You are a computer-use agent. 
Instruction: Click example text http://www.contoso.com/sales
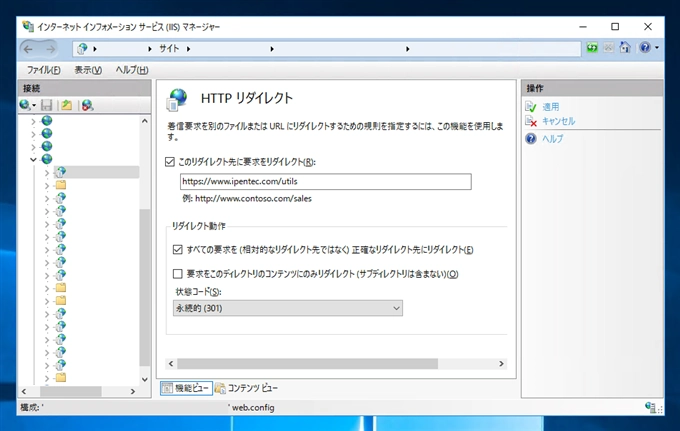pos(253,199)
